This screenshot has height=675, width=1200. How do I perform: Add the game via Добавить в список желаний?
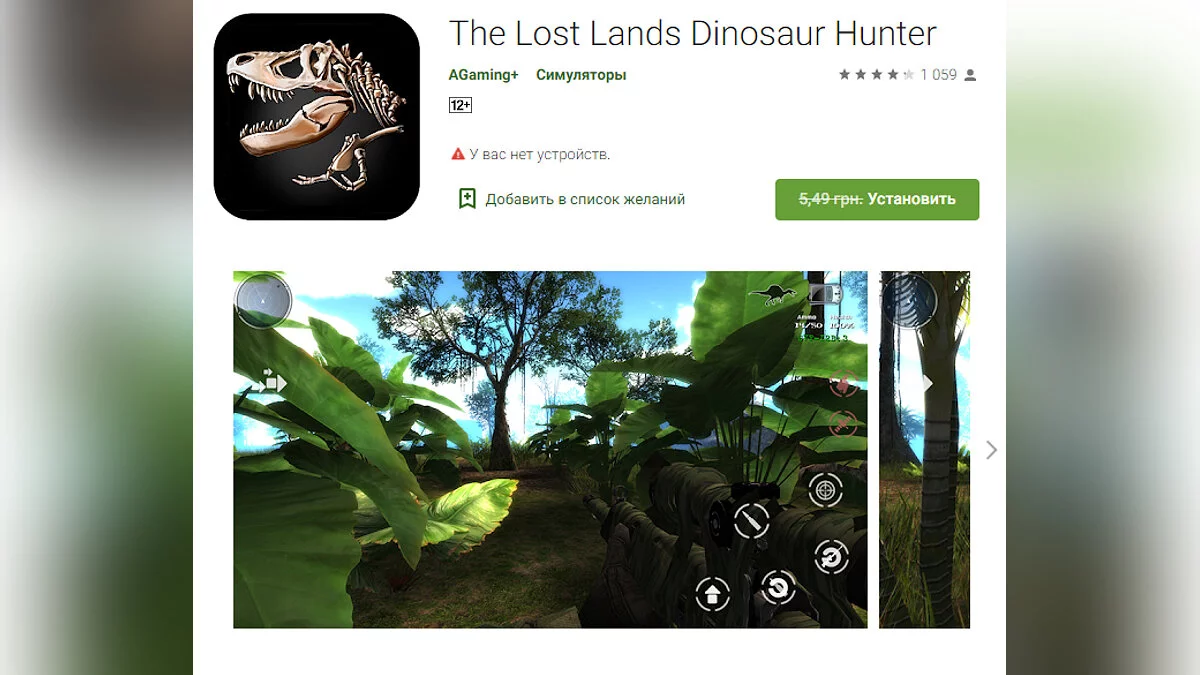(x=585, y=199)
